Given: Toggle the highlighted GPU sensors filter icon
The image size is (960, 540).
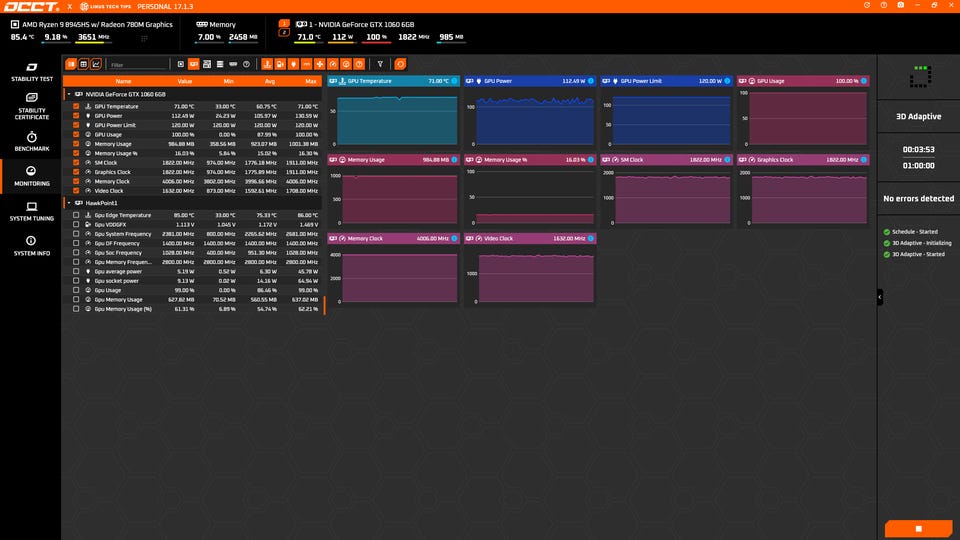Looking at the screenshot, I should tap(193, 64).
